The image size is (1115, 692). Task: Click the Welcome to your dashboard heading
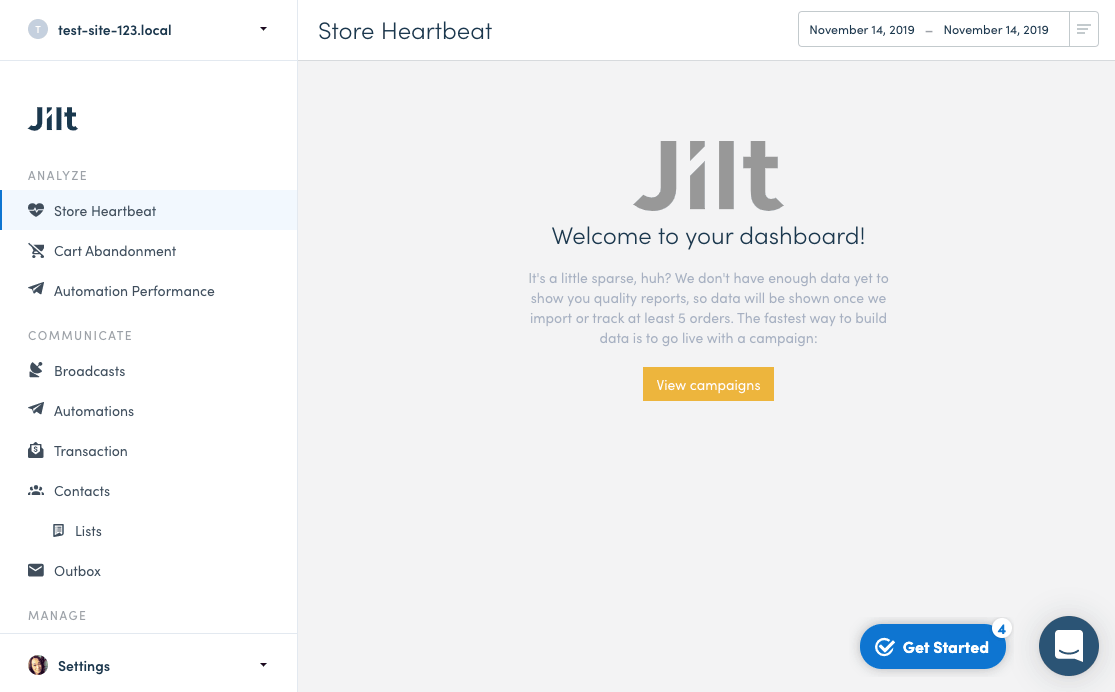(708, 235)
